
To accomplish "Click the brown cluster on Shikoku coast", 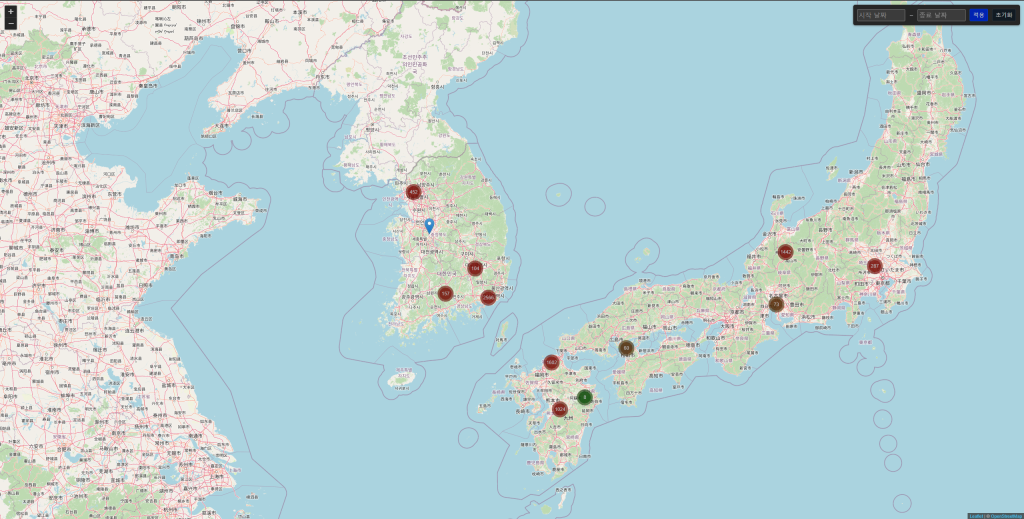I will click(626, 348).
